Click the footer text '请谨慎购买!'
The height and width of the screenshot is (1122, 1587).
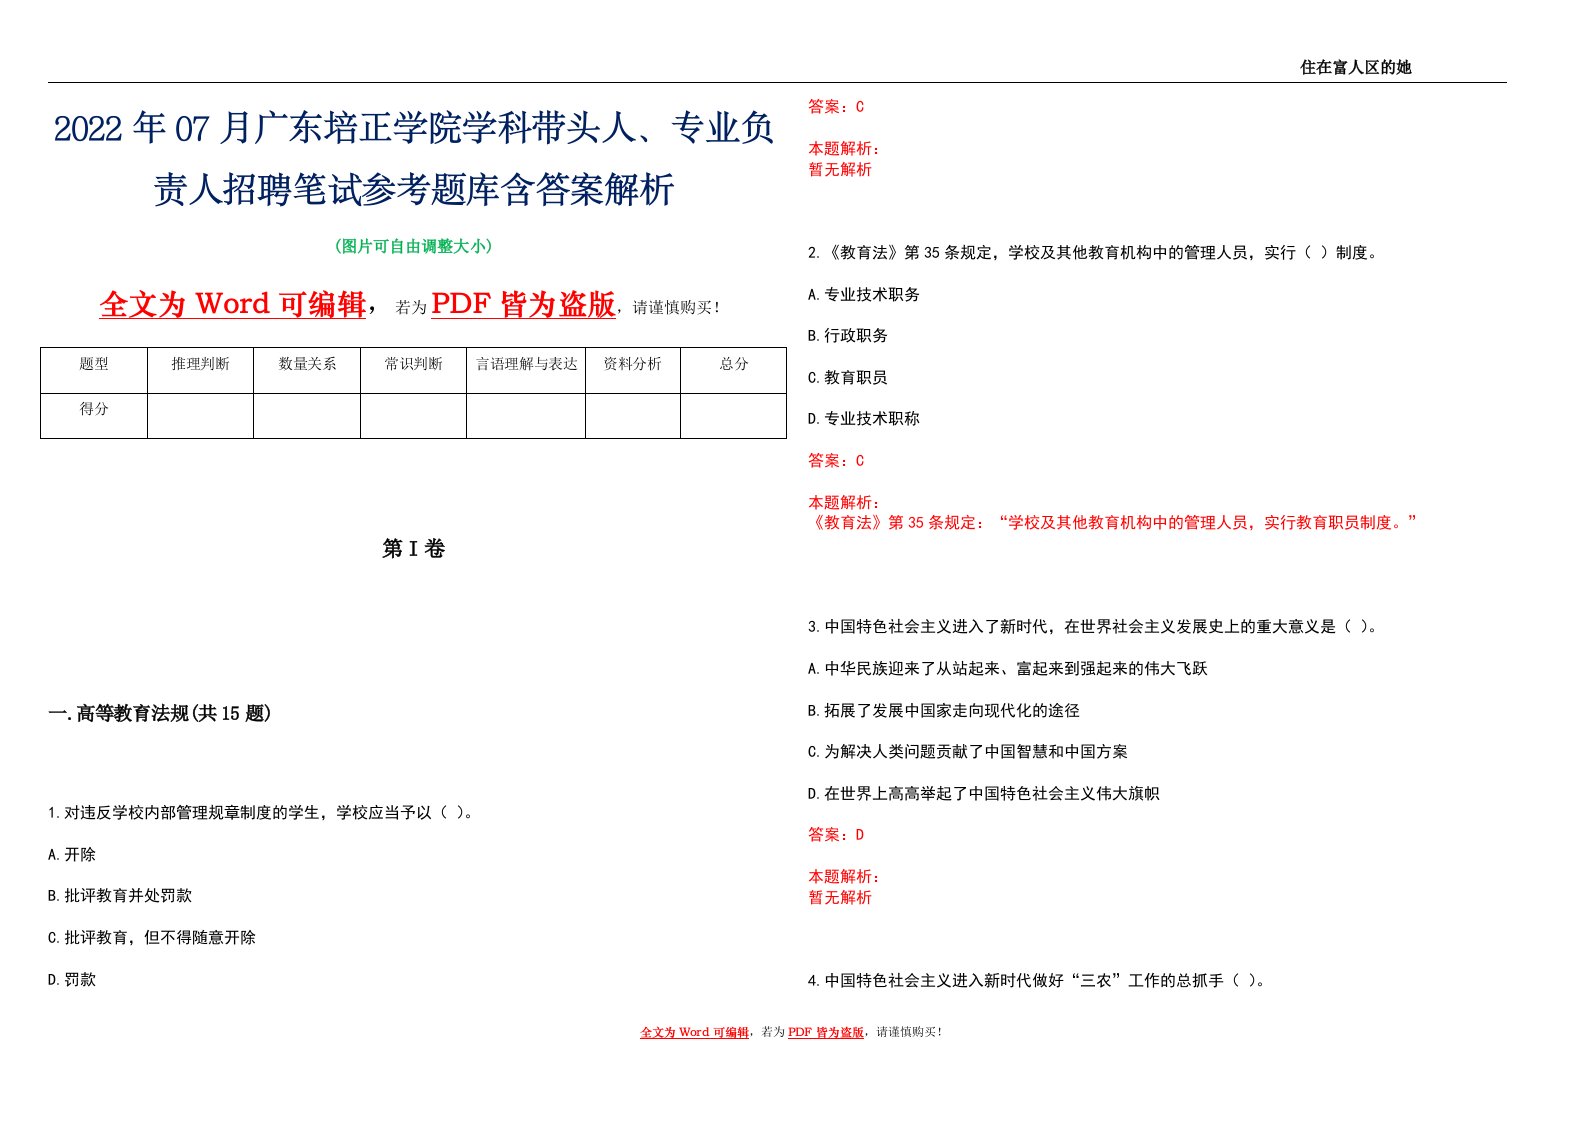tap(909, 1032)
